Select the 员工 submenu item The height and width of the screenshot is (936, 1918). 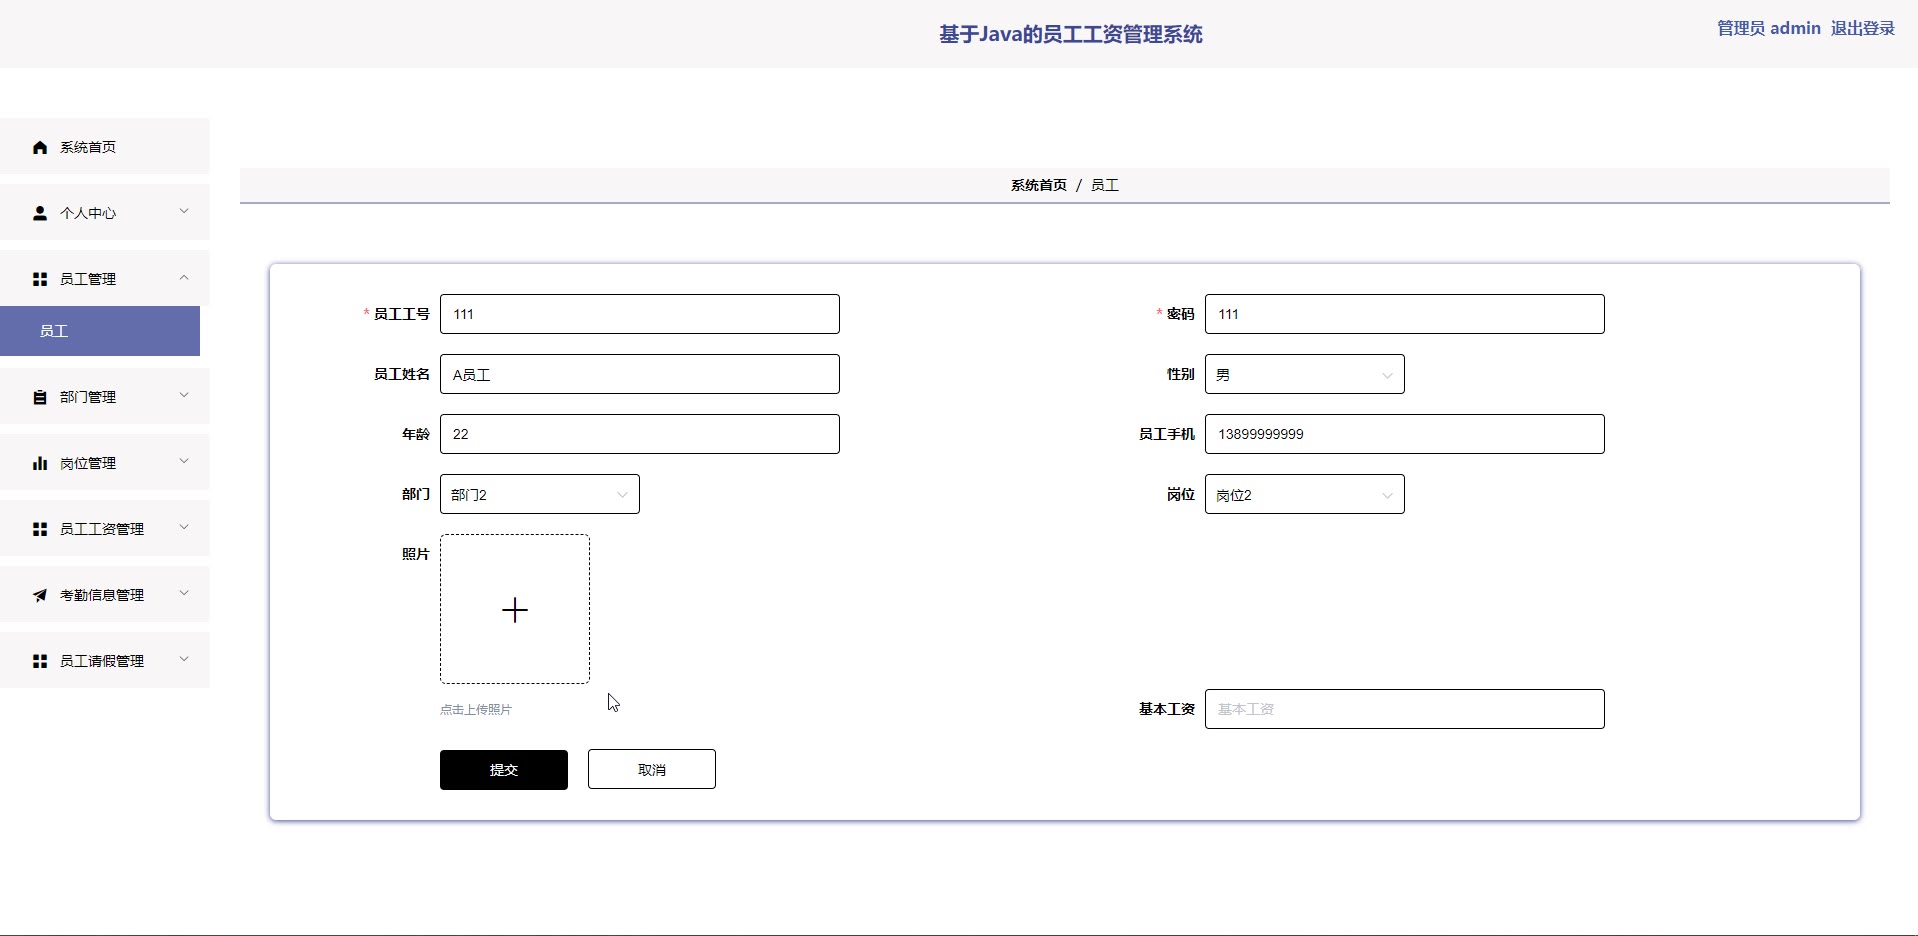pos(100,331)
